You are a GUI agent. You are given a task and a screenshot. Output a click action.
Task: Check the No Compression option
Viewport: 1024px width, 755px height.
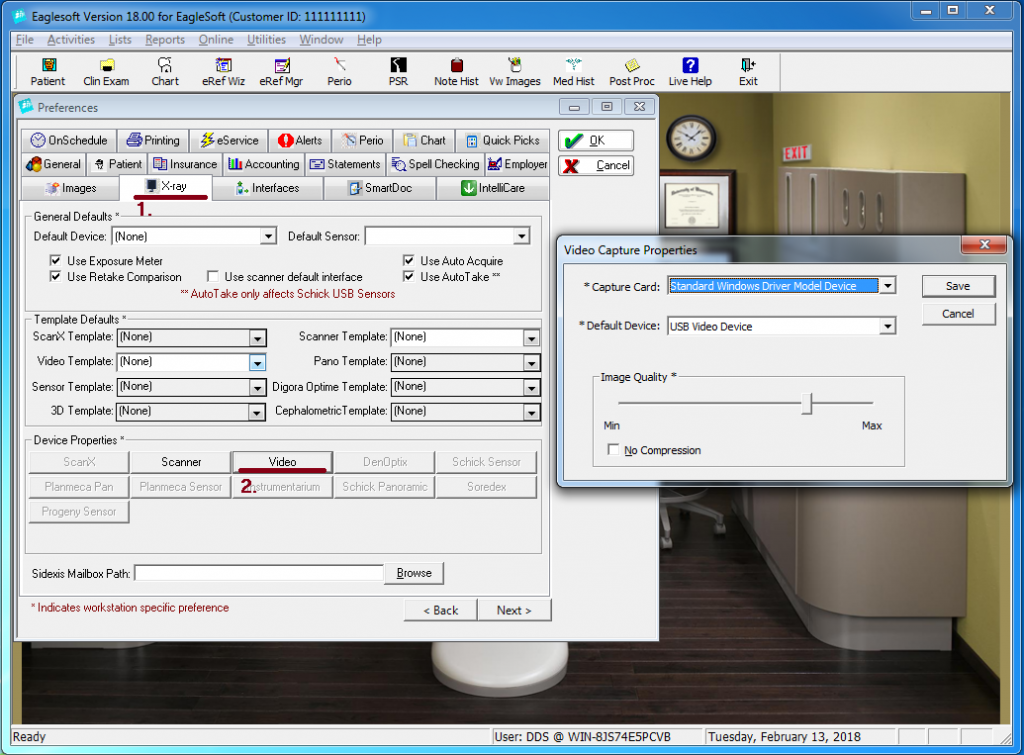tap(614, 451)
